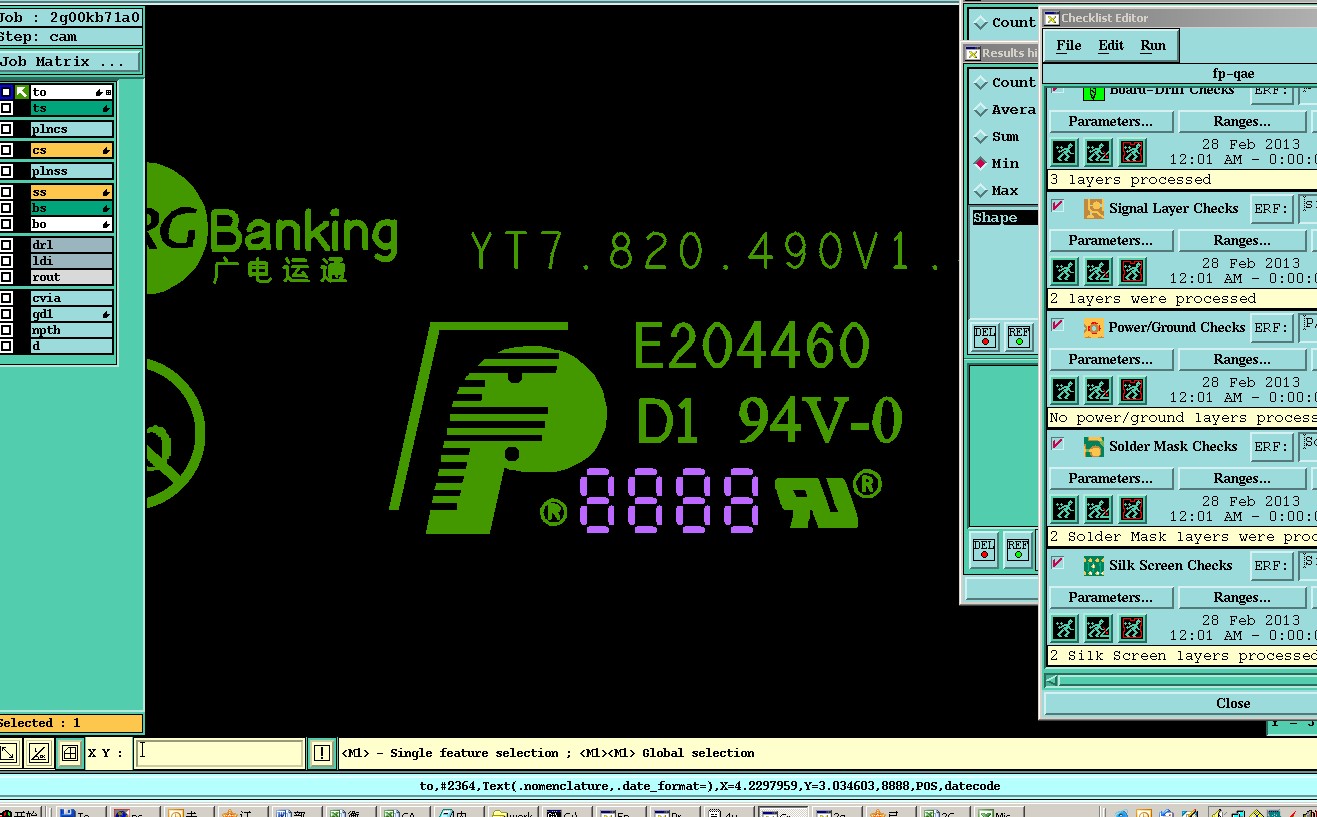The image size is (1317, 817).
Task: Click Silk Screen Checks running-man icon with red mark
Action: (1098, 628)
